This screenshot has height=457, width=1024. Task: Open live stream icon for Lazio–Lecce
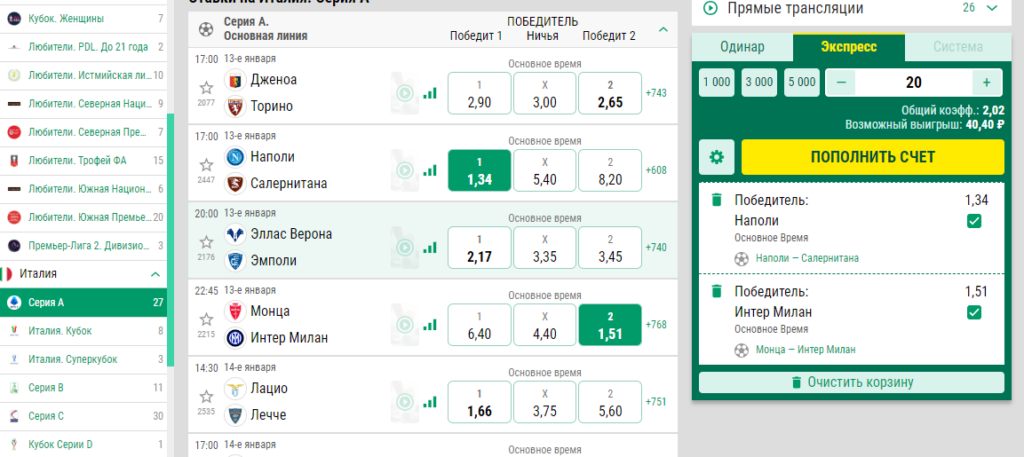tap(405, 402)
